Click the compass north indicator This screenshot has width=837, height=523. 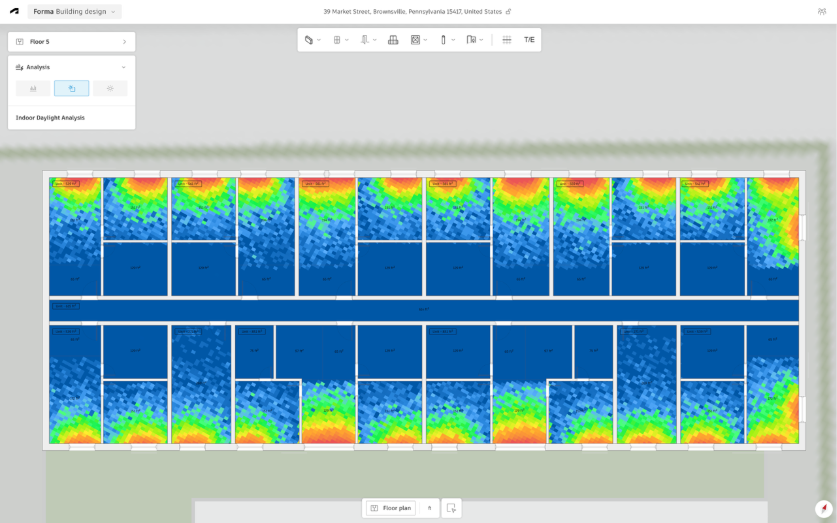coord(823,508)
